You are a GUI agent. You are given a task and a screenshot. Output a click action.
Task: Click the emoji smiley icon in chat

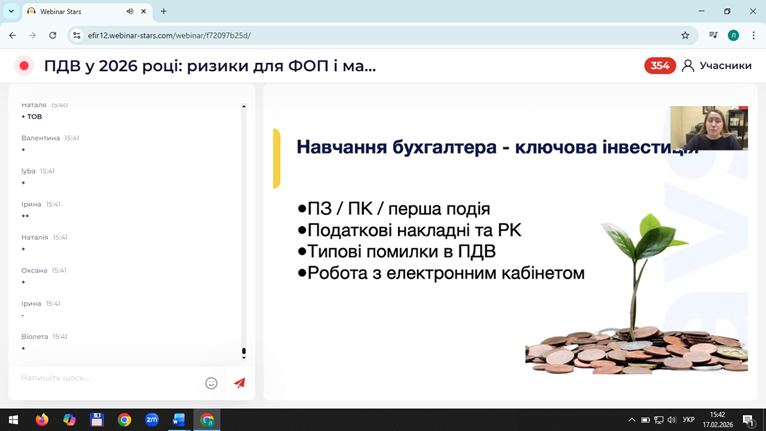(x=211, y=383)
